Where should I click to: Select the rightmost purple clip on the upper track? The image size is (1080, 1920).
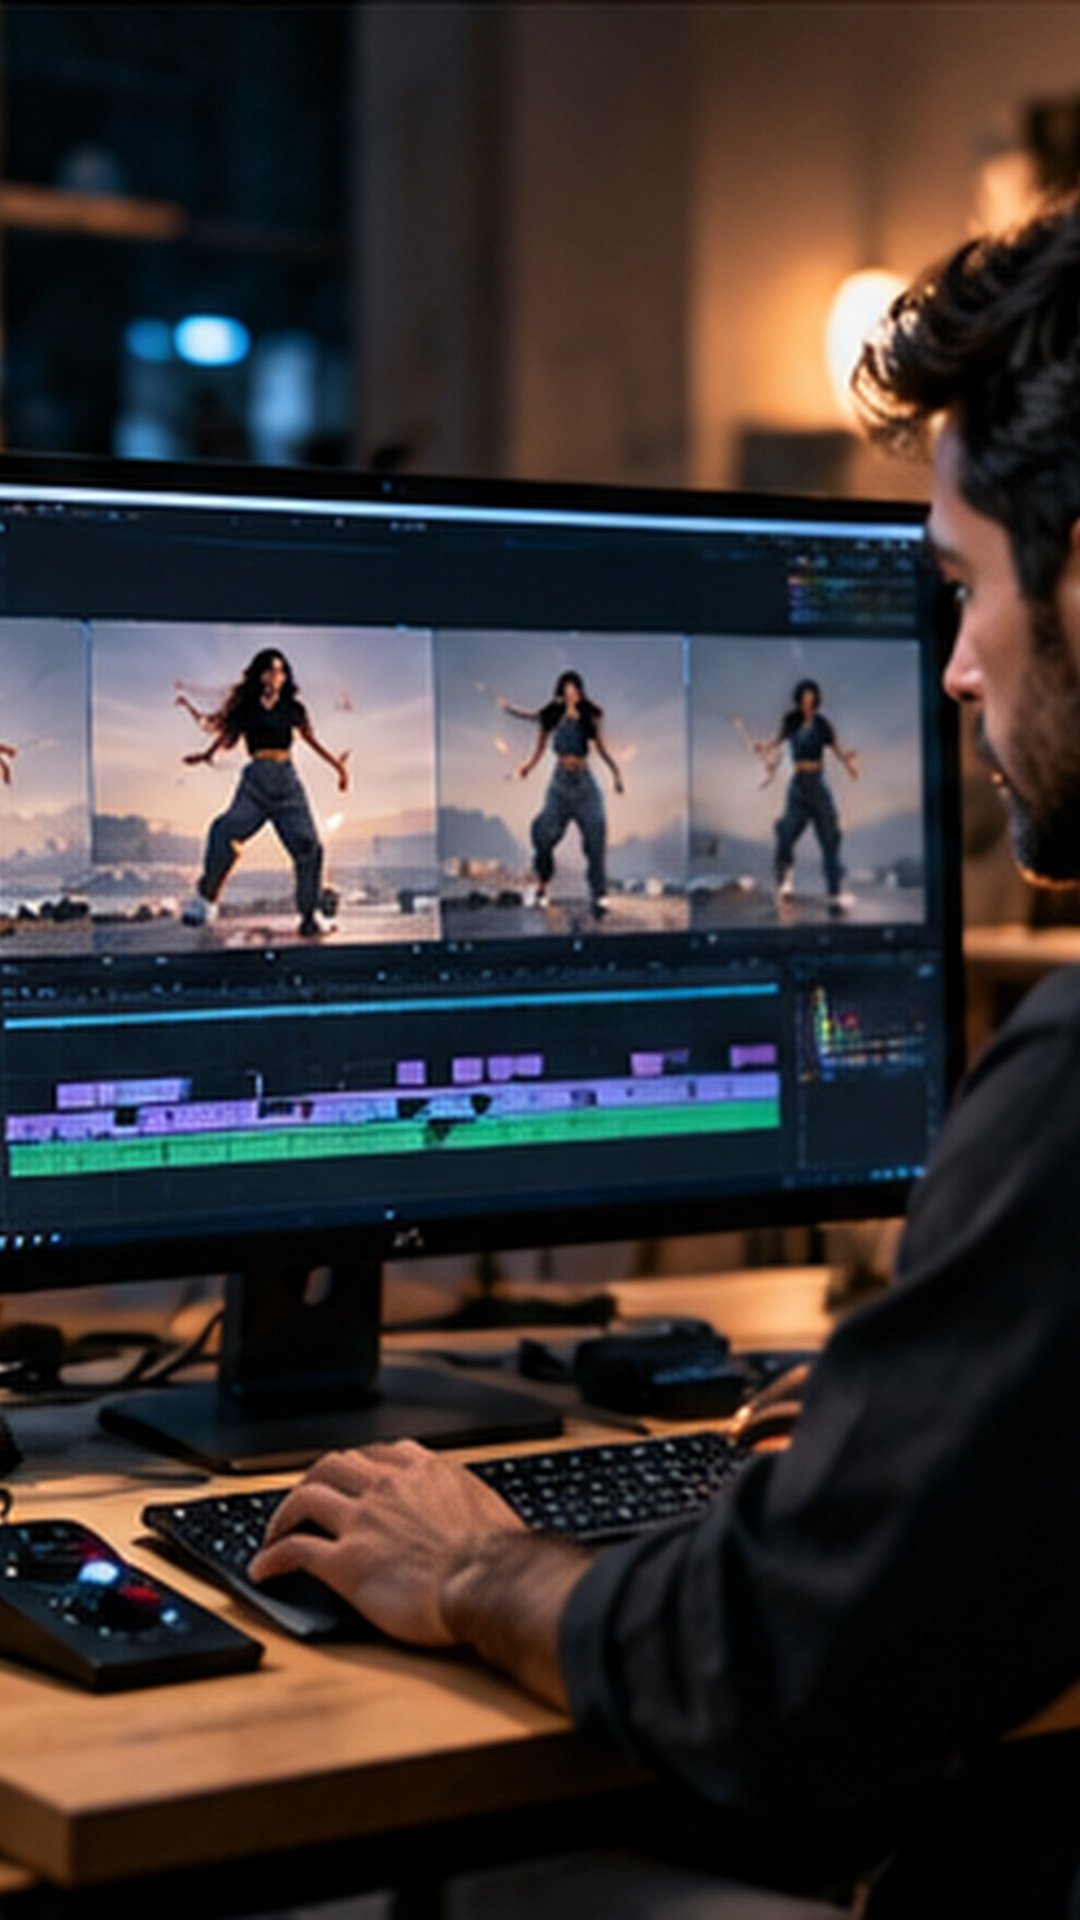click(x=753, y=1055)
